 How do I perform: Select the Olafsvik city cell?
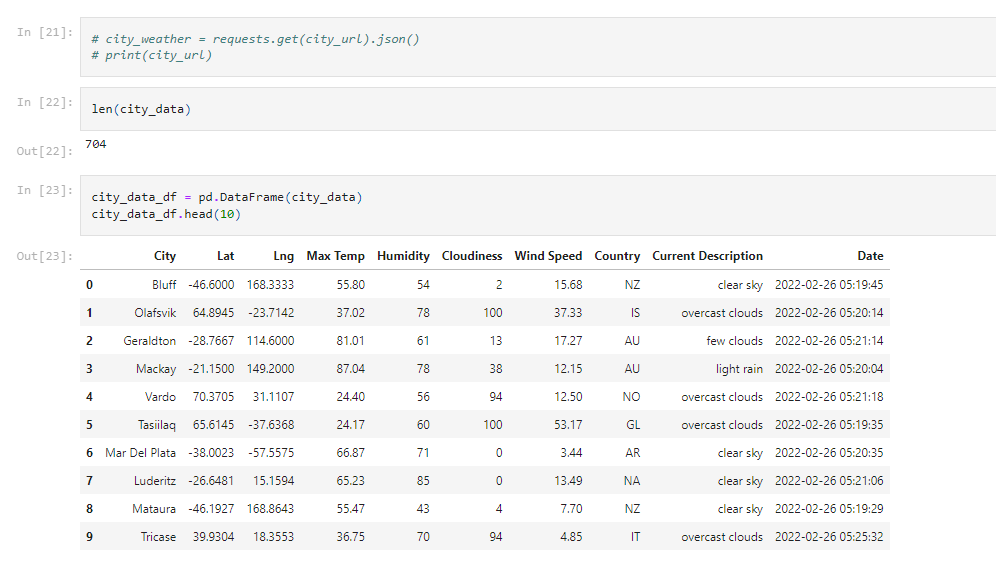[155, 313]
